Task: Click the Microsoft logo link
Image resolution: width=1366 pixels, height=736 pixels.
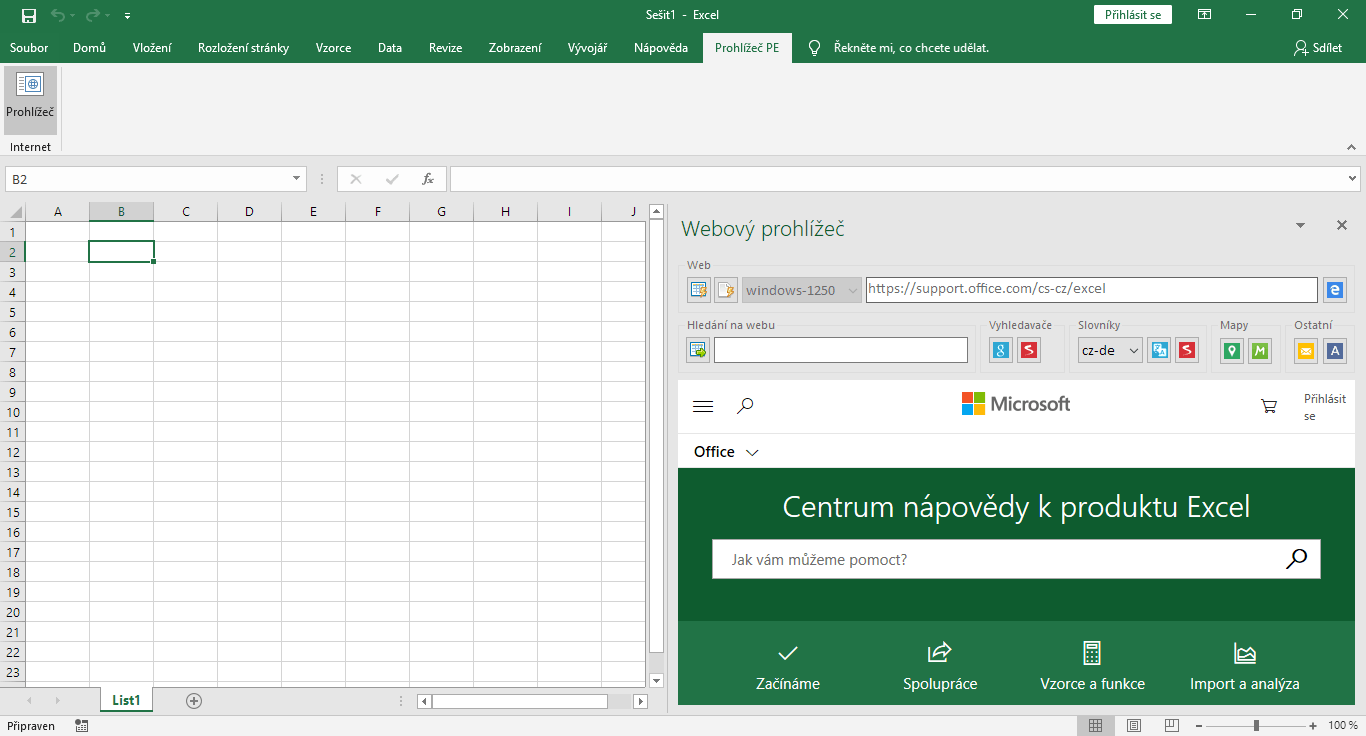Action: [1016, 404]
